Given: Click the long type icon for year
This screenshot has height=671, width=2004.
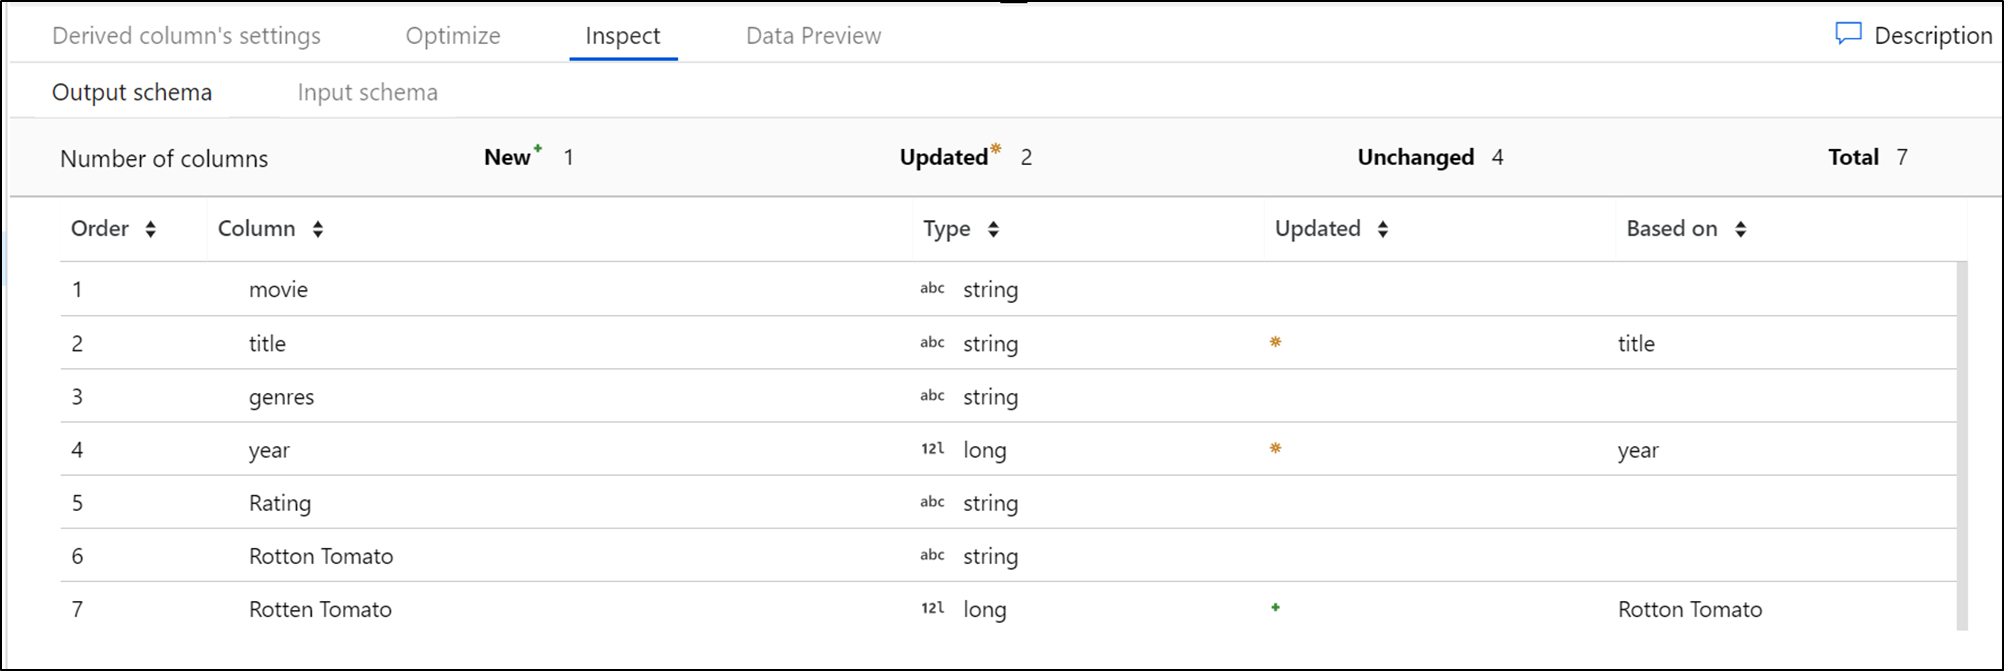Looking at the screenshot, I should pos(932,449).
